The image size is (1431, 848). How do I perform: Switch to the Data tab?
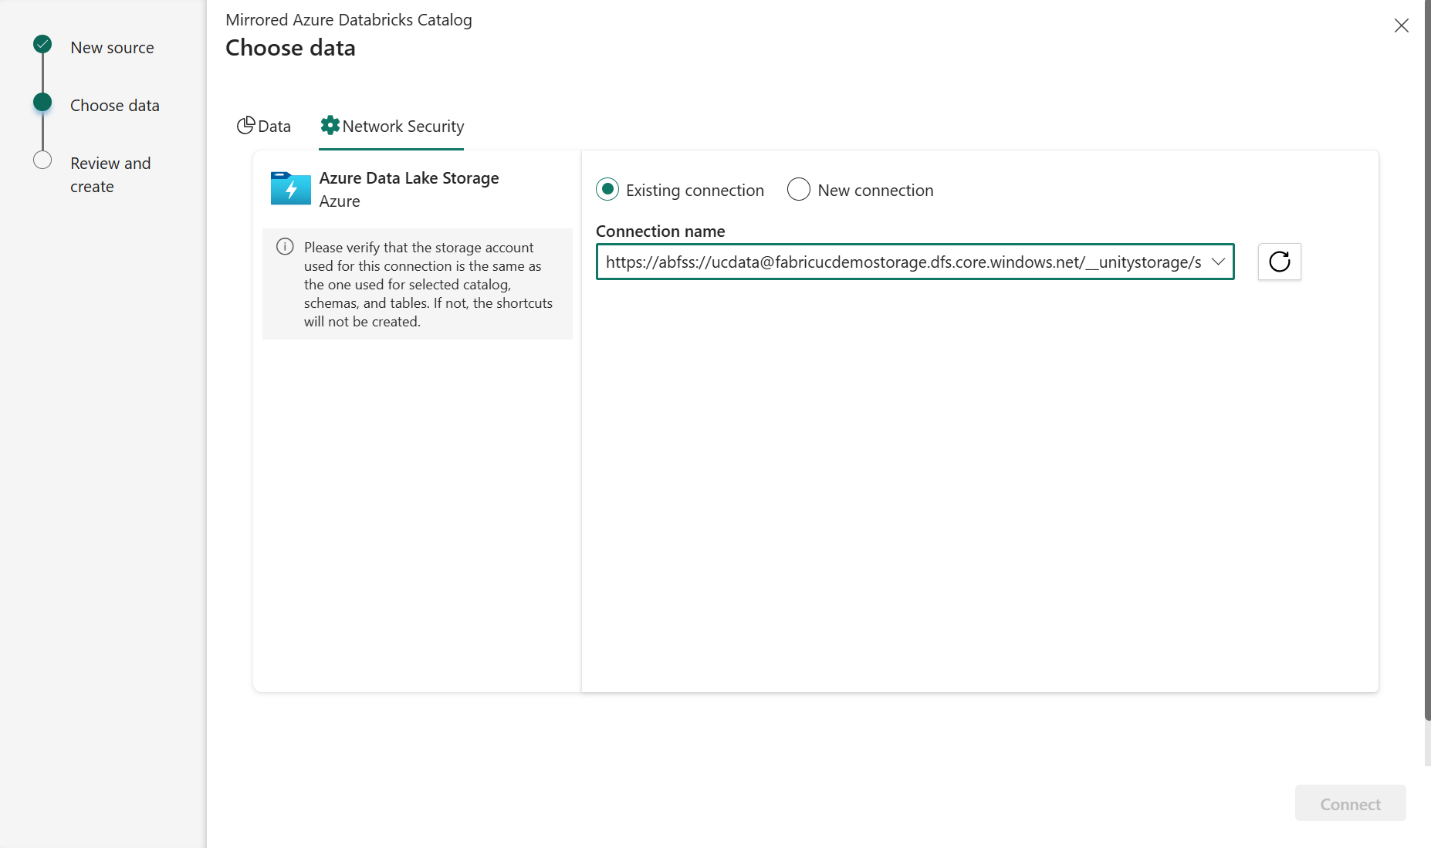(264, 126)
